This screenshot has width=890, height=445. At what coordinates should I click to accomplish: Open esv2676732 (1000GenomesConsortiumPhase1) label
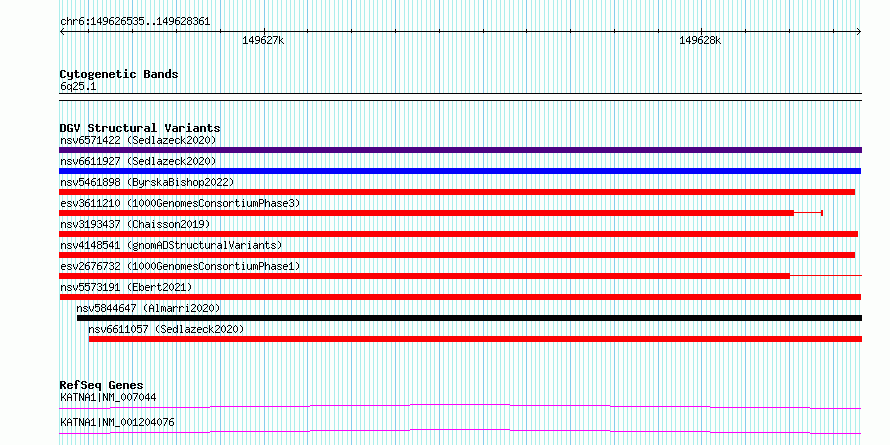pyautogui.click(x=180, y=266)
